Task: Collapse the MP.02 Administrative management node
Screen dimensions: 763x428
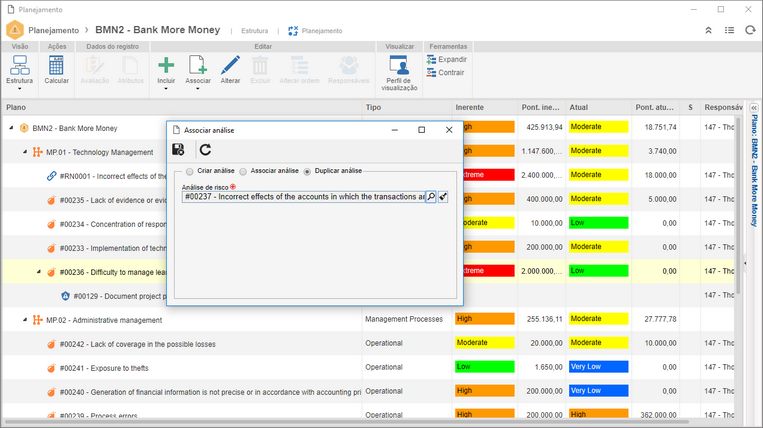Action: point(25,320)
